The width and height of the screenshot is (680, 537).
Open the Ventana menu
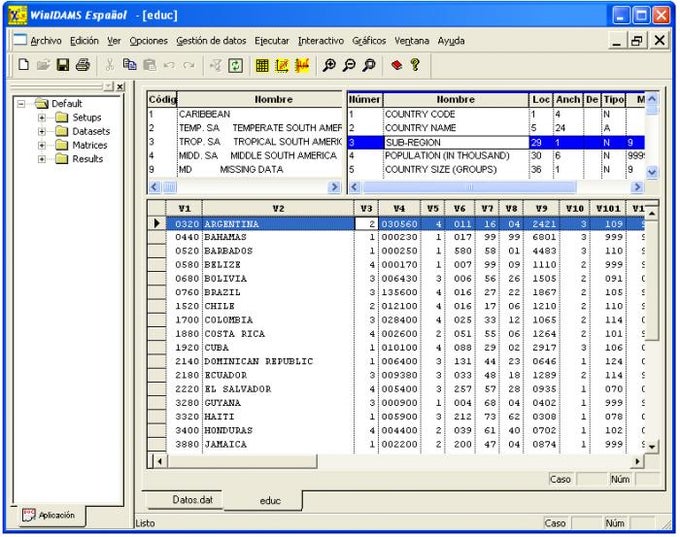pos(412,41)
